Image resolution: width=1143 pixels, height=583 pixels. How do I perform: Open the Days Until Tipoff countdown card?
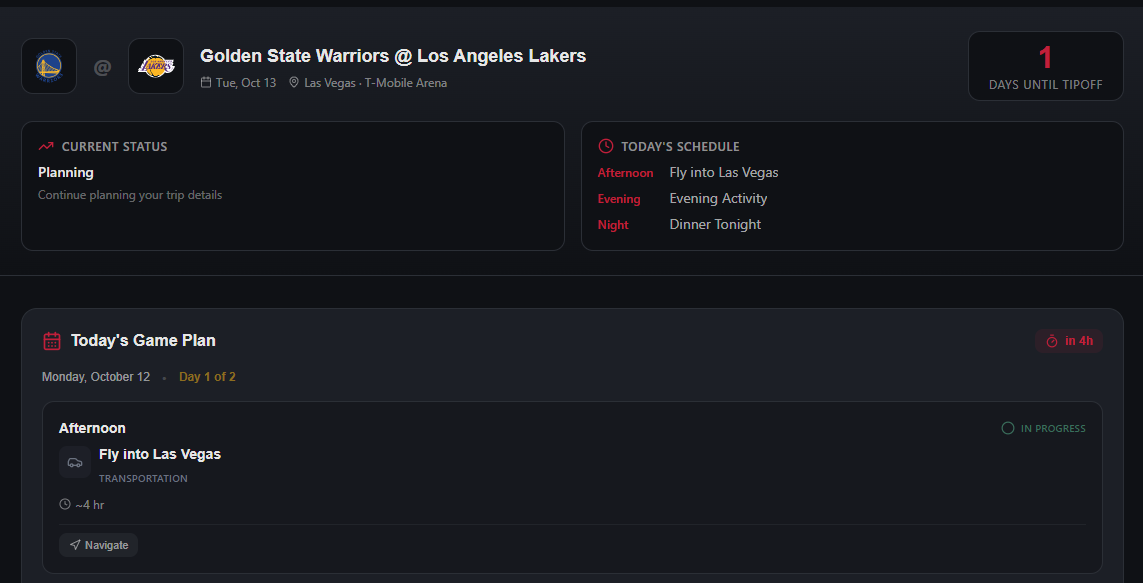(1045, 66)
